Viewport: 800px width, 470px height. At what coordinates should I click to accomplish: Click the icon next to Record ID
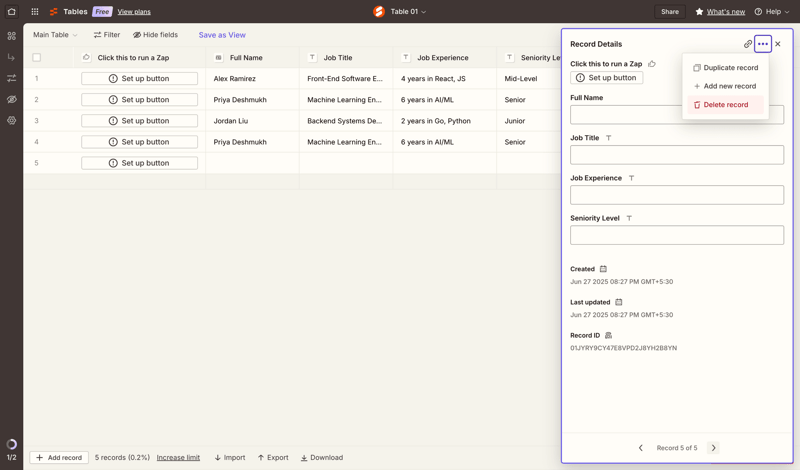pyautogui.click(x=608, y=335)
